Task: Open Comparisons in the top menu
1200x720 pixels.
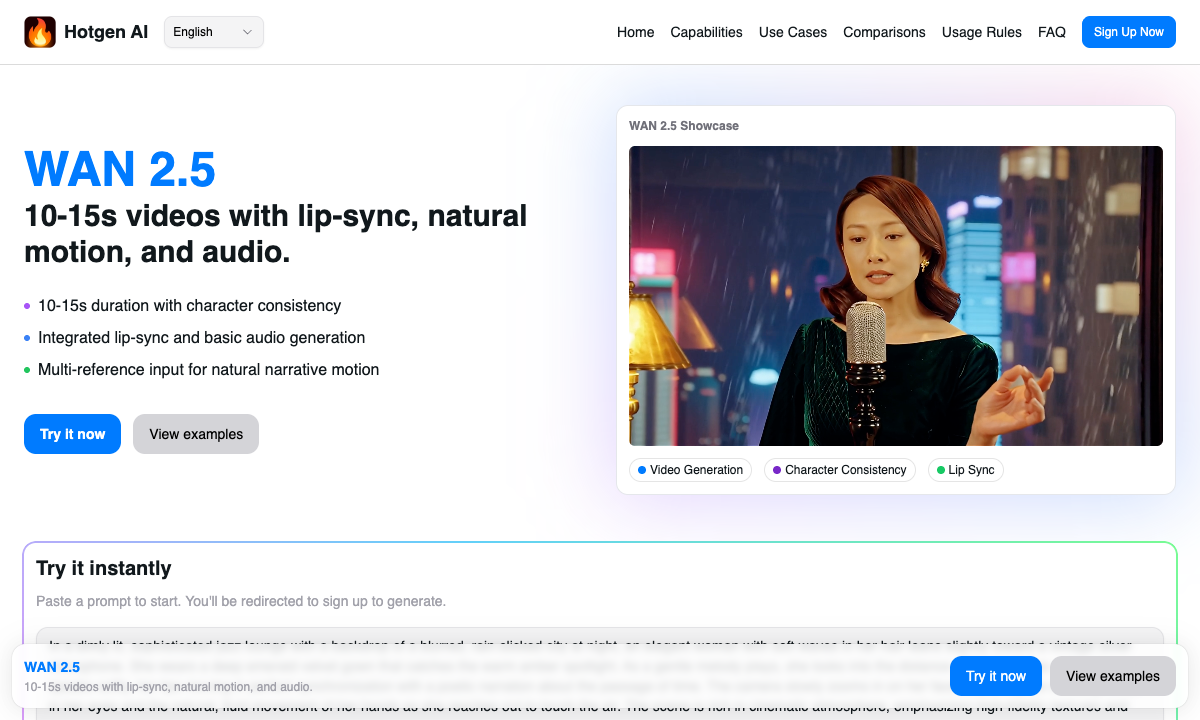Action: (x=884, y=32)
